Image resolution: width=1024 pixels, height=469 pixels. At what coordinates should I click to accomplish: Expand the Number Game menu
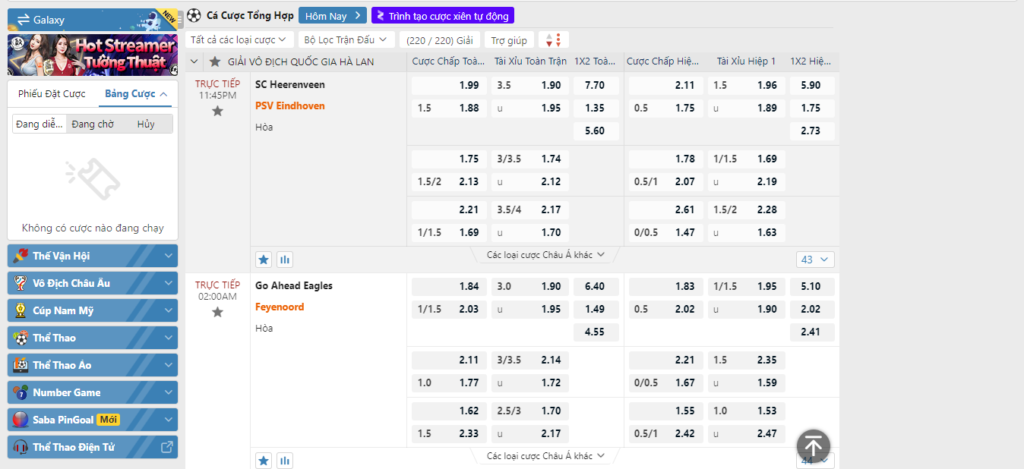93,393
